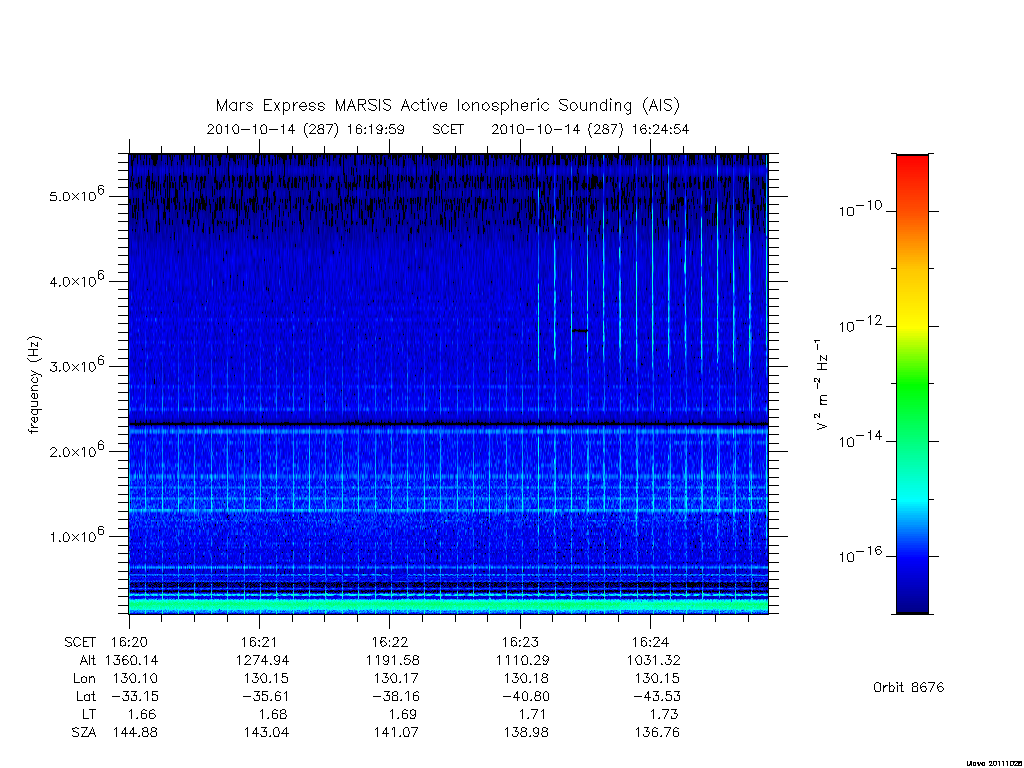Click SZA value 143.04
Screen dimensions: 1024x768
(266, 733)
